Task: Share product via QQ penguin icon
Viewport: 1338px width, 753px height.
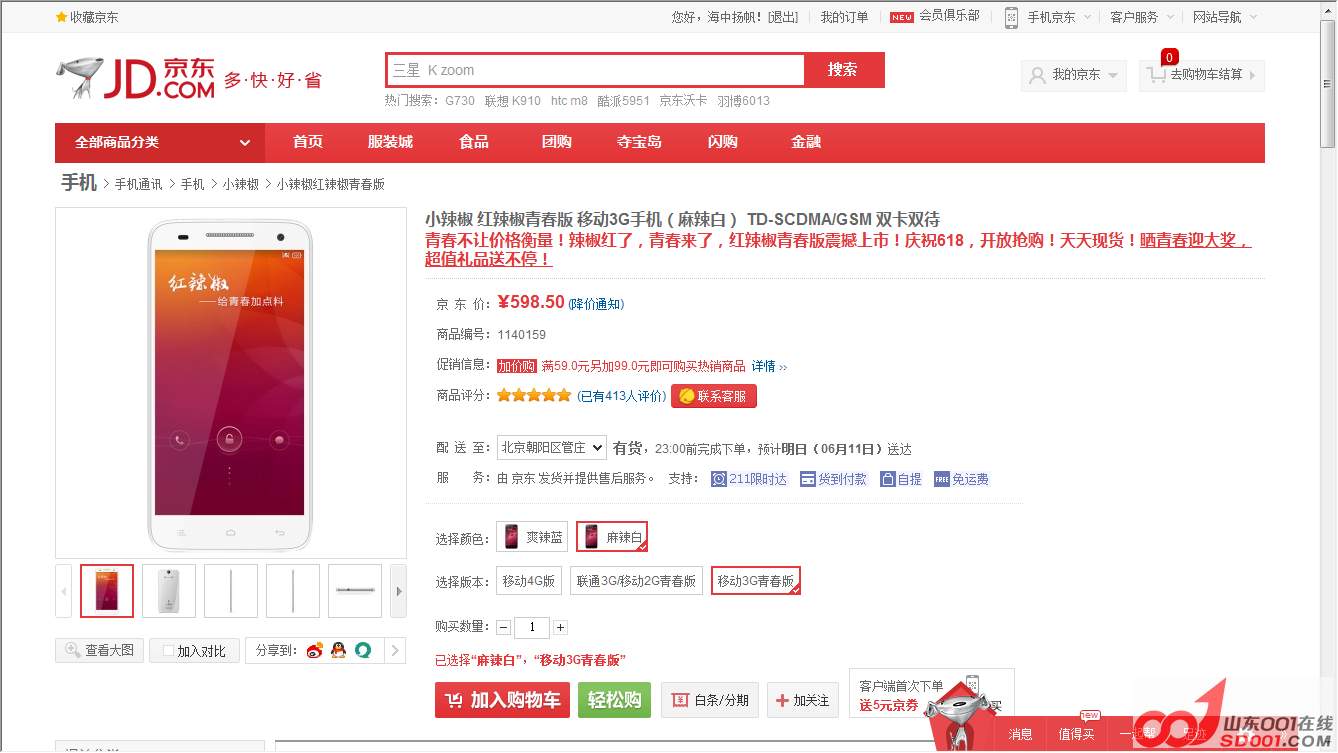Action: point(339,651)
